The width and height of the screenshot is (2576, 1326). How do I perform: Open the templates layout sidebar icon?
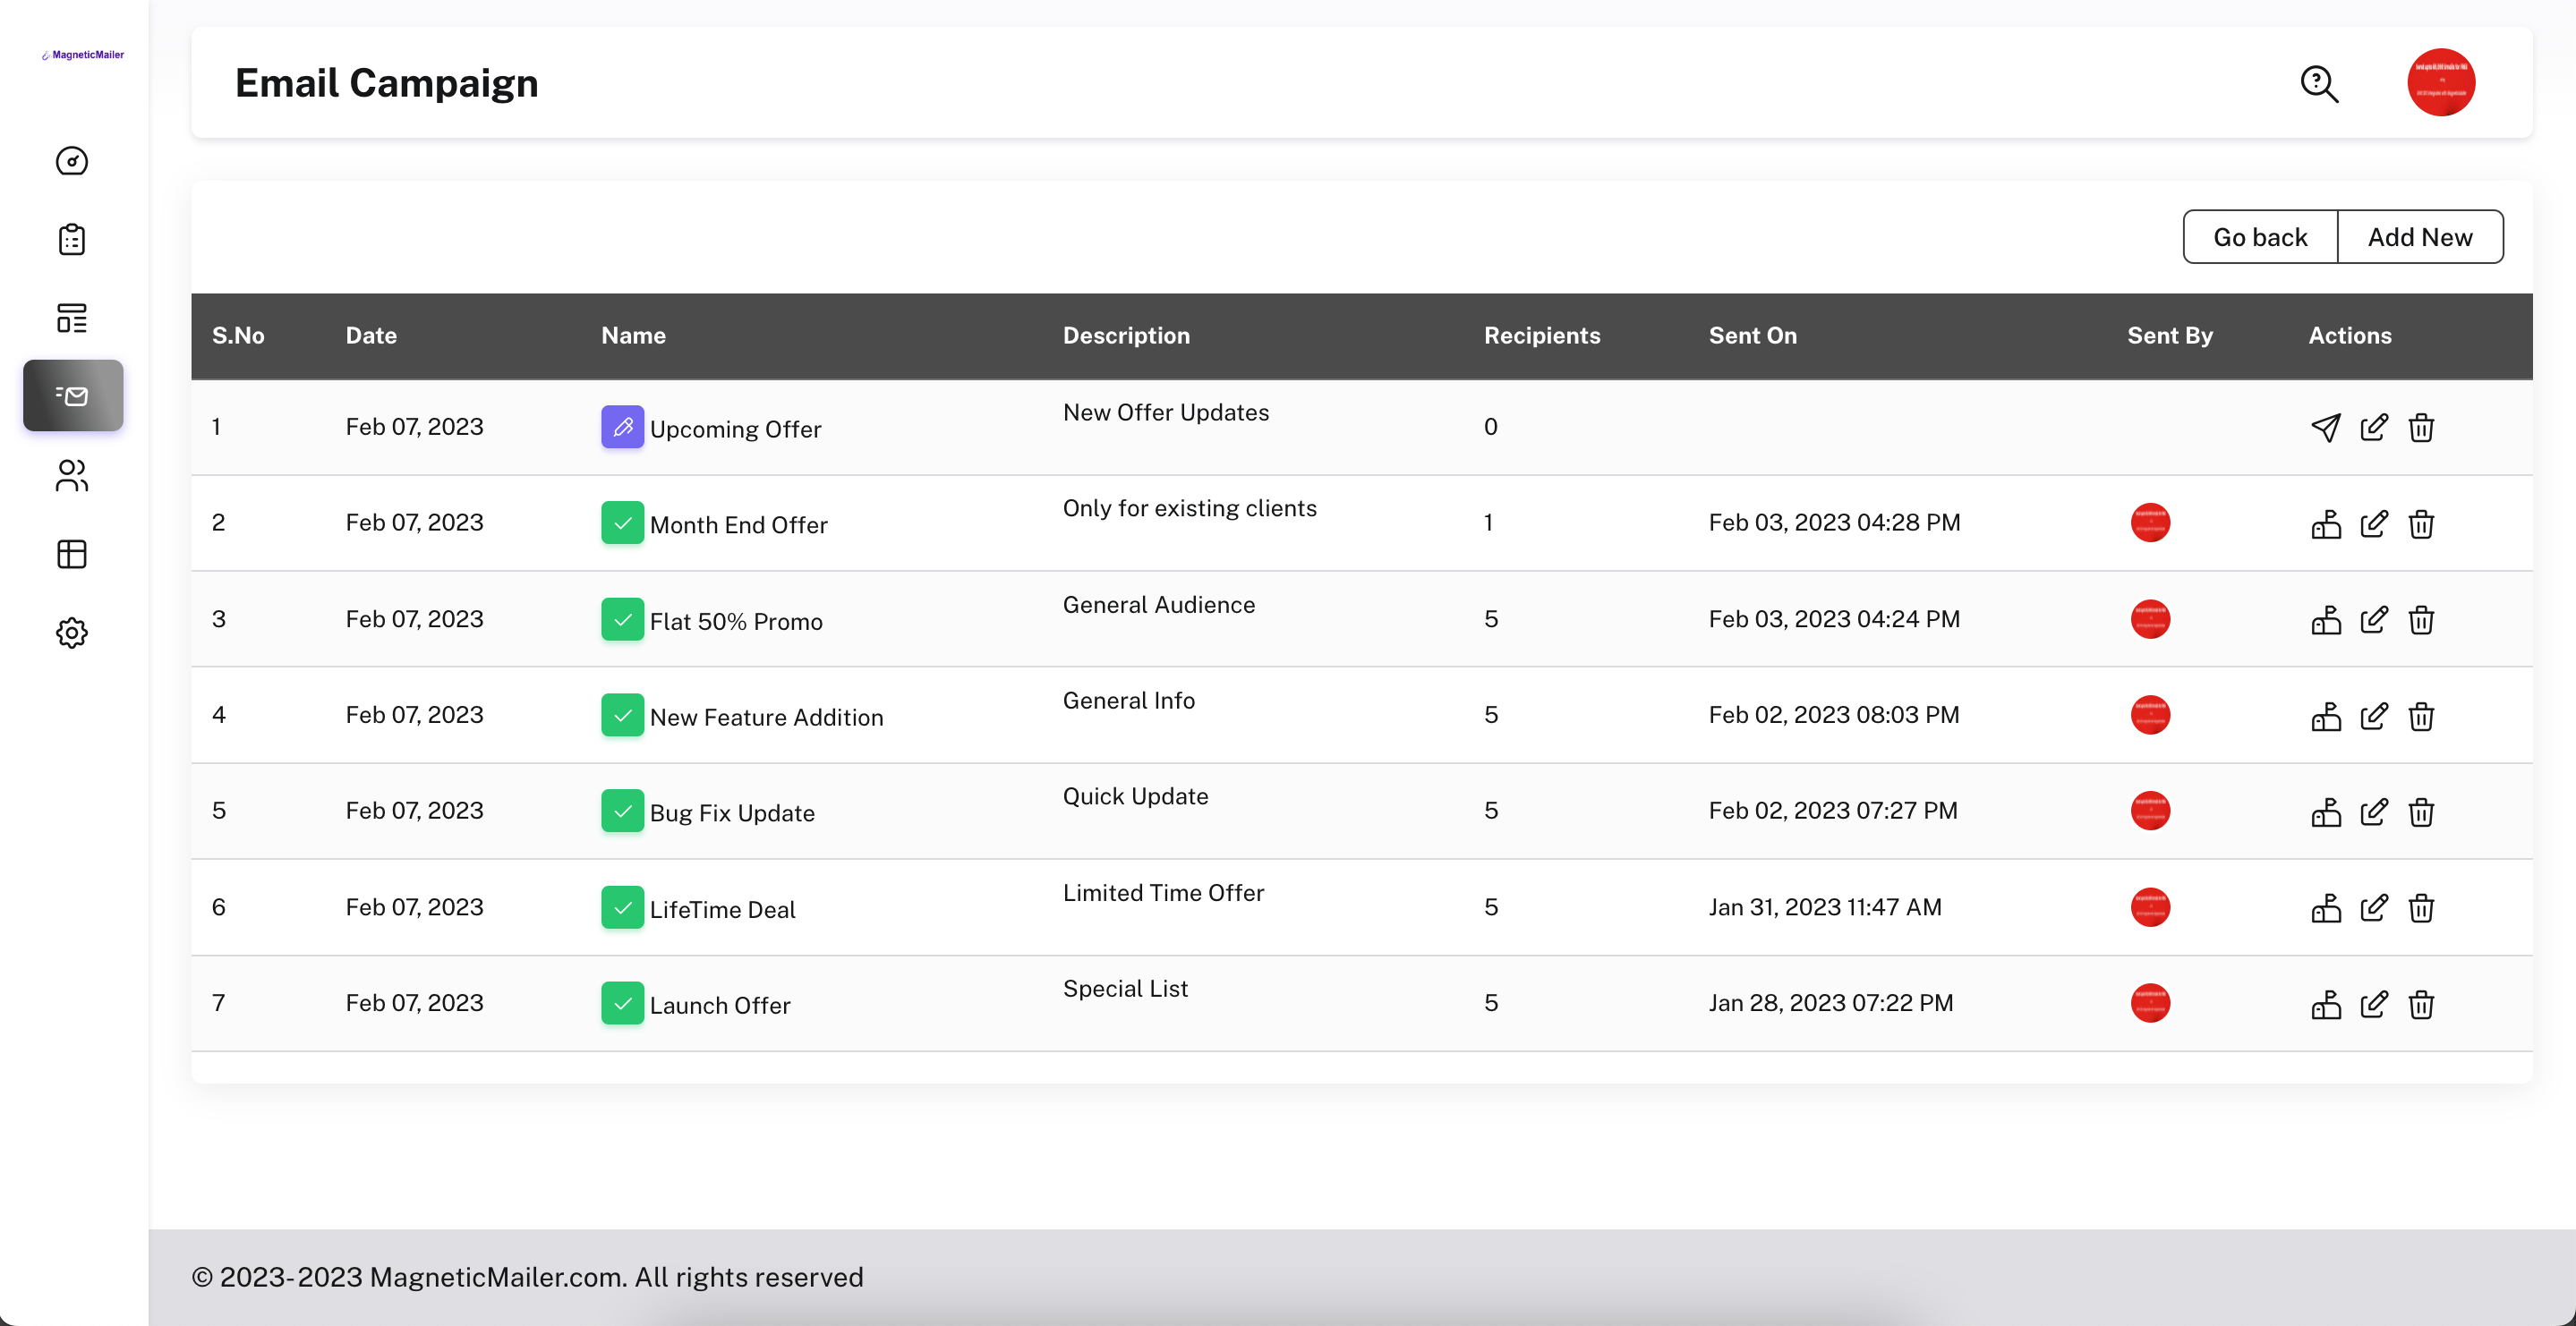[x=72, y=318]
